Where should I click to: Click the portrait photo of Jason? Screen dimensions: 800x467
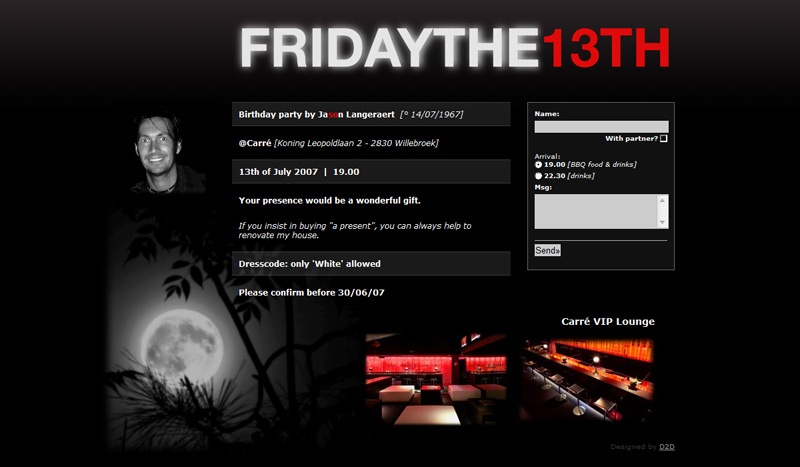click(162, 152)
